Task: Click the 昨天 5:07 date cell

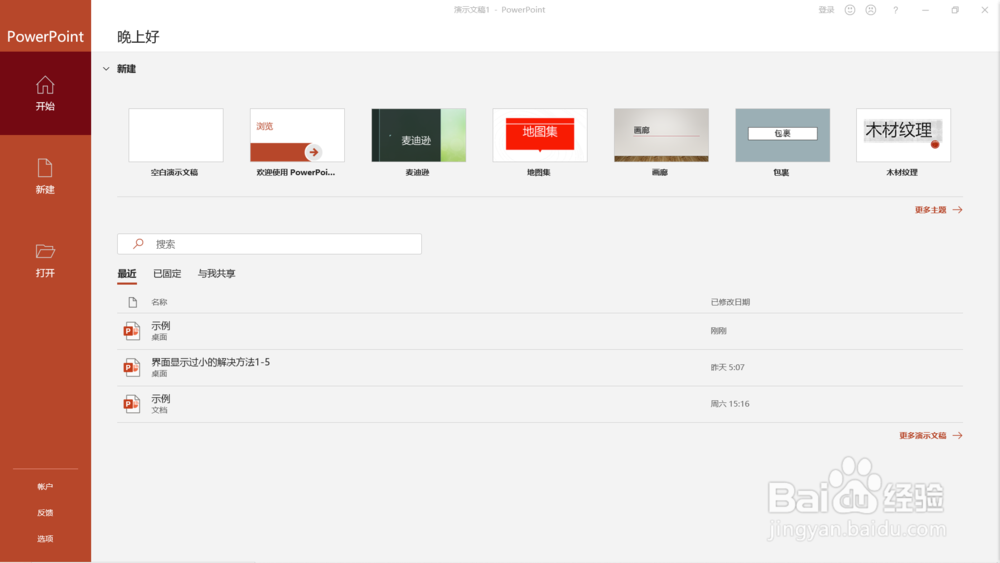Action: pyautogui.click(x=728, y=367)
